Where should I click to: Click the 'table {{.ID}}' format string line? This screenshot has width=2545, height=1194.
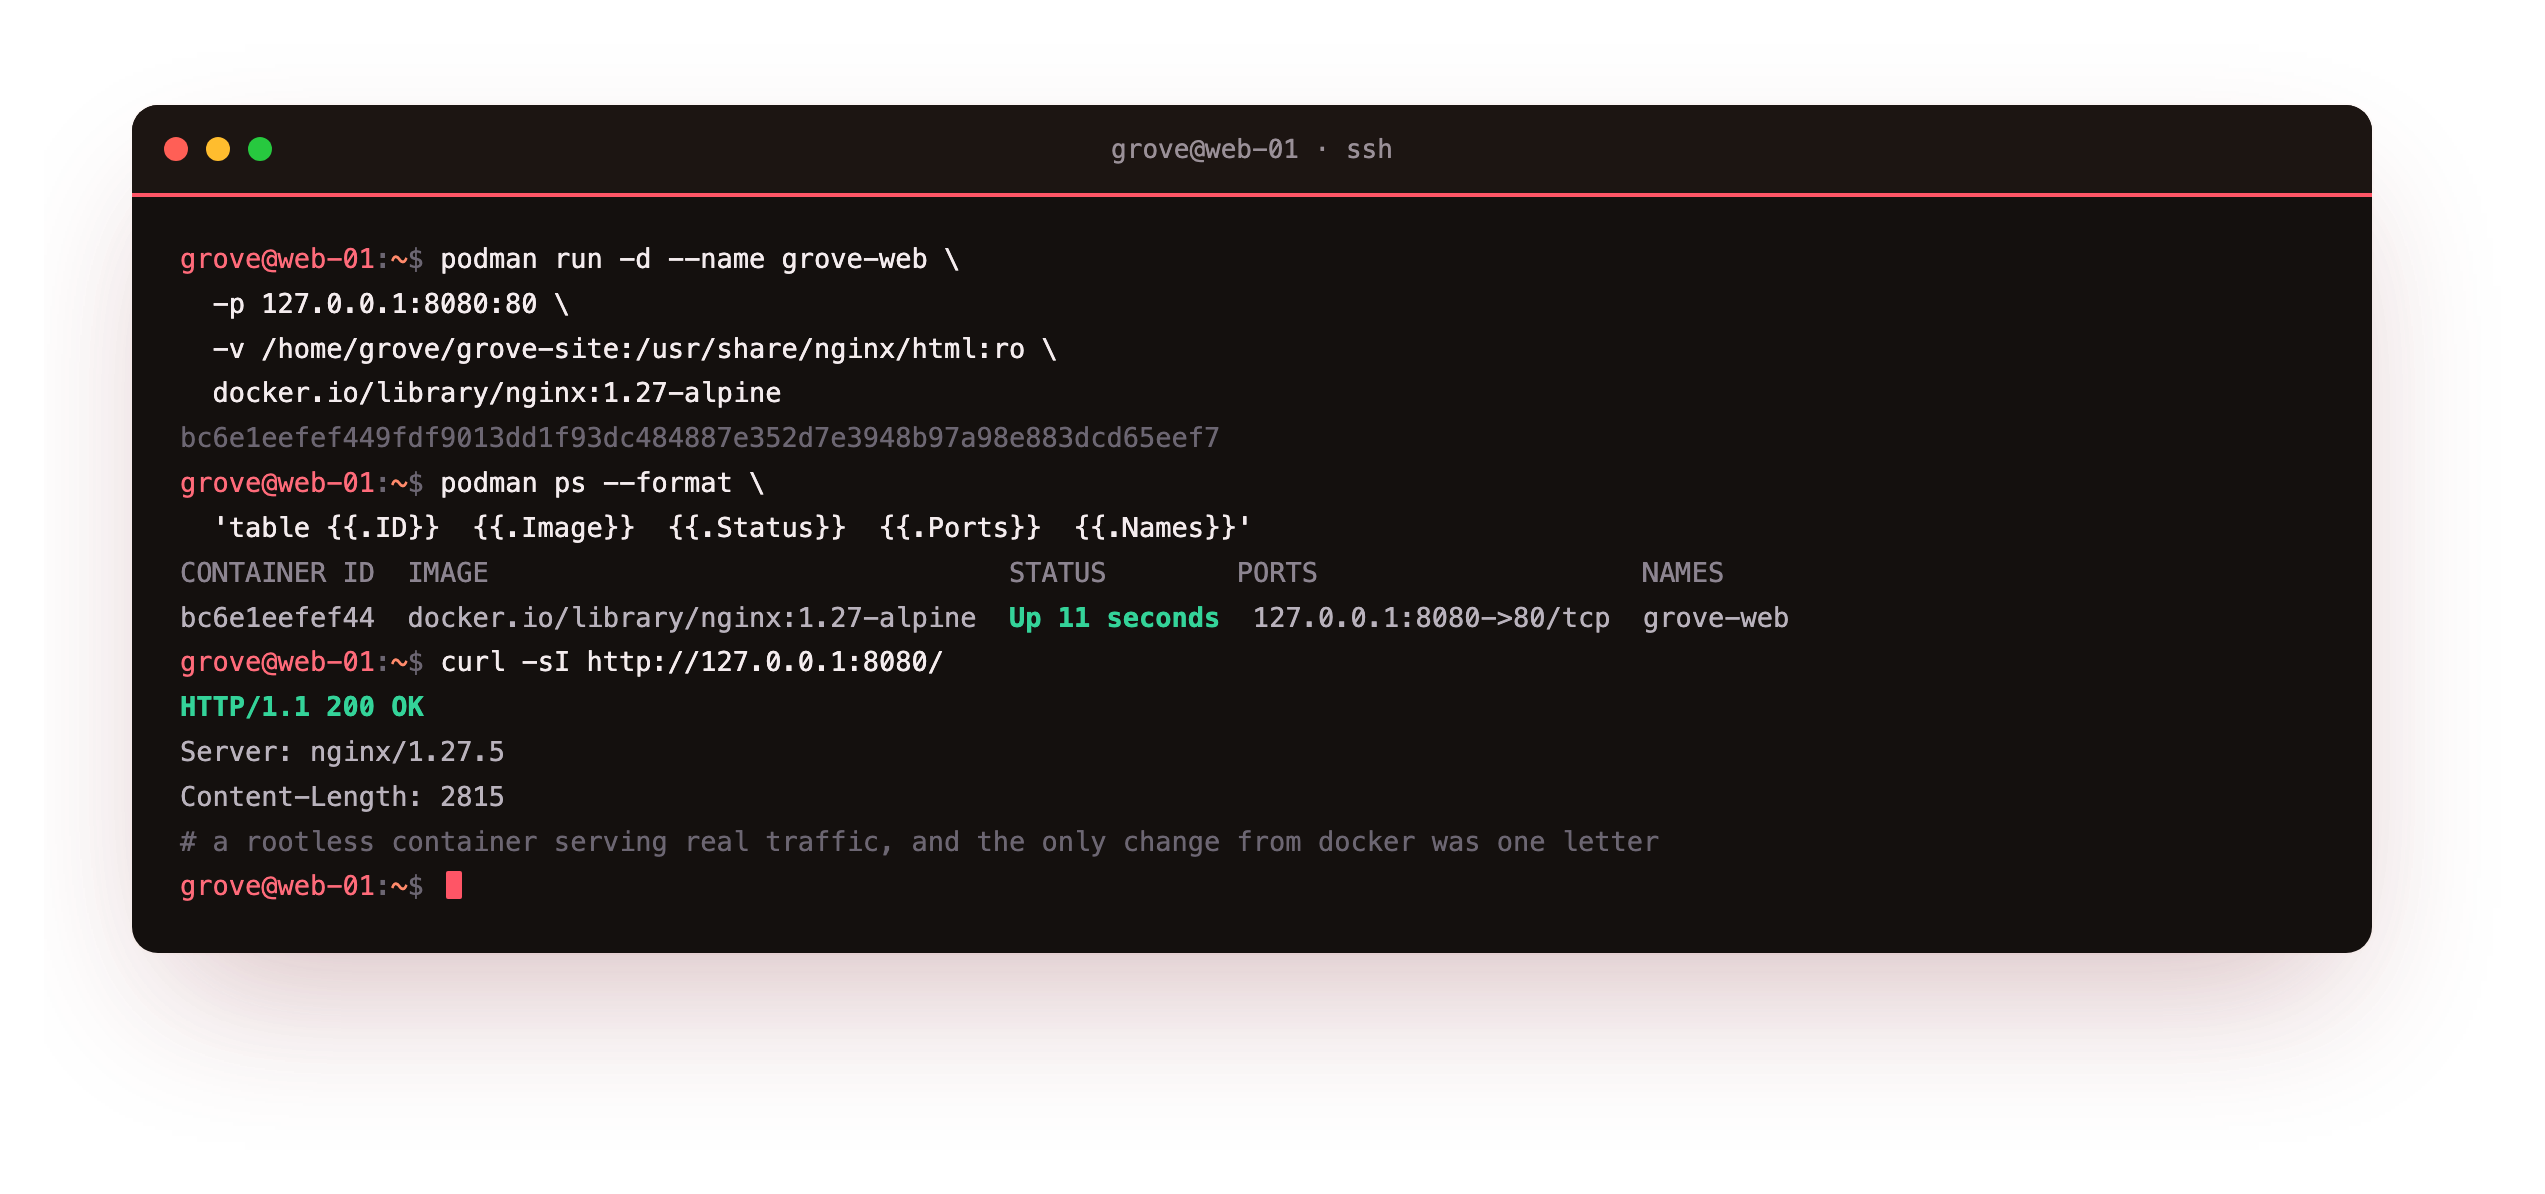[731, 528]
